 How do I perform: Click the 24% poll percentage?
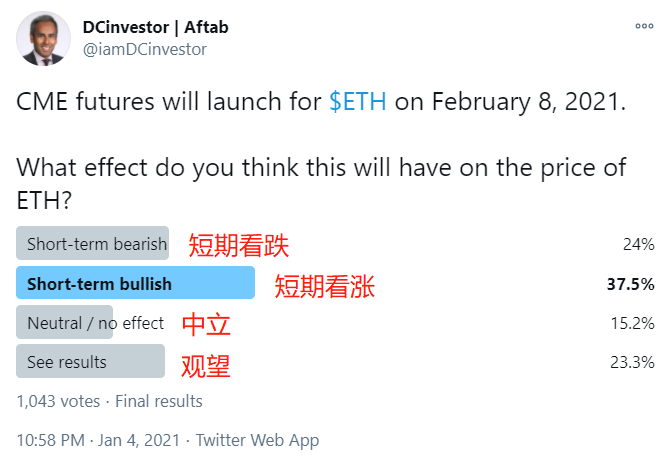pos(638,244)
